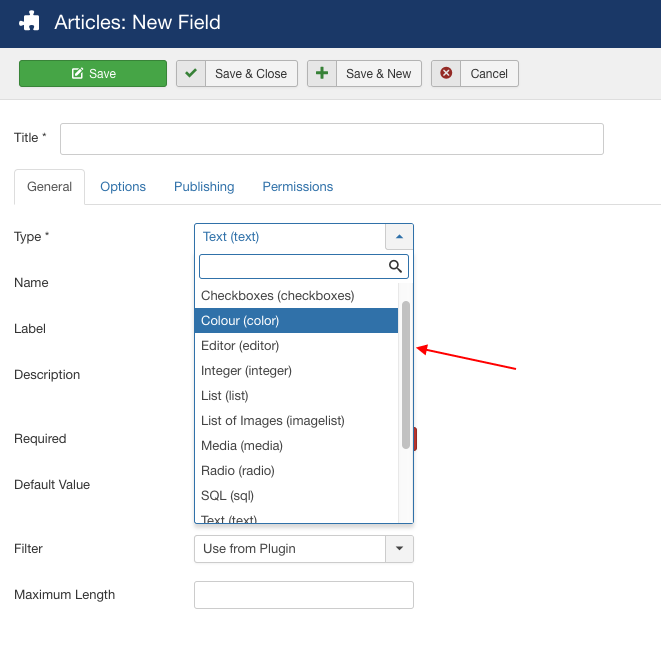Click the plus icon beside Save & New
This screenshot has width=661, height=650.
322,74
